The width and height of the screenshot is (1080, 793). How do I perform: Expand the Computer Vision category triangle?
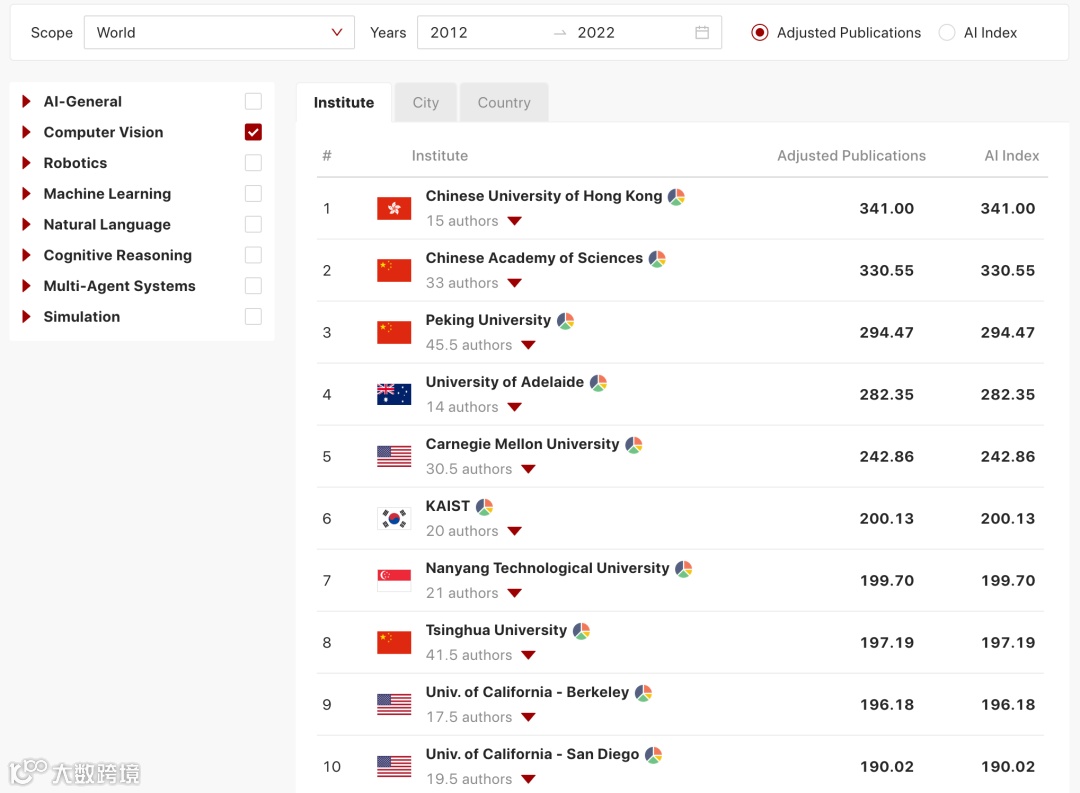coord(26,132)
